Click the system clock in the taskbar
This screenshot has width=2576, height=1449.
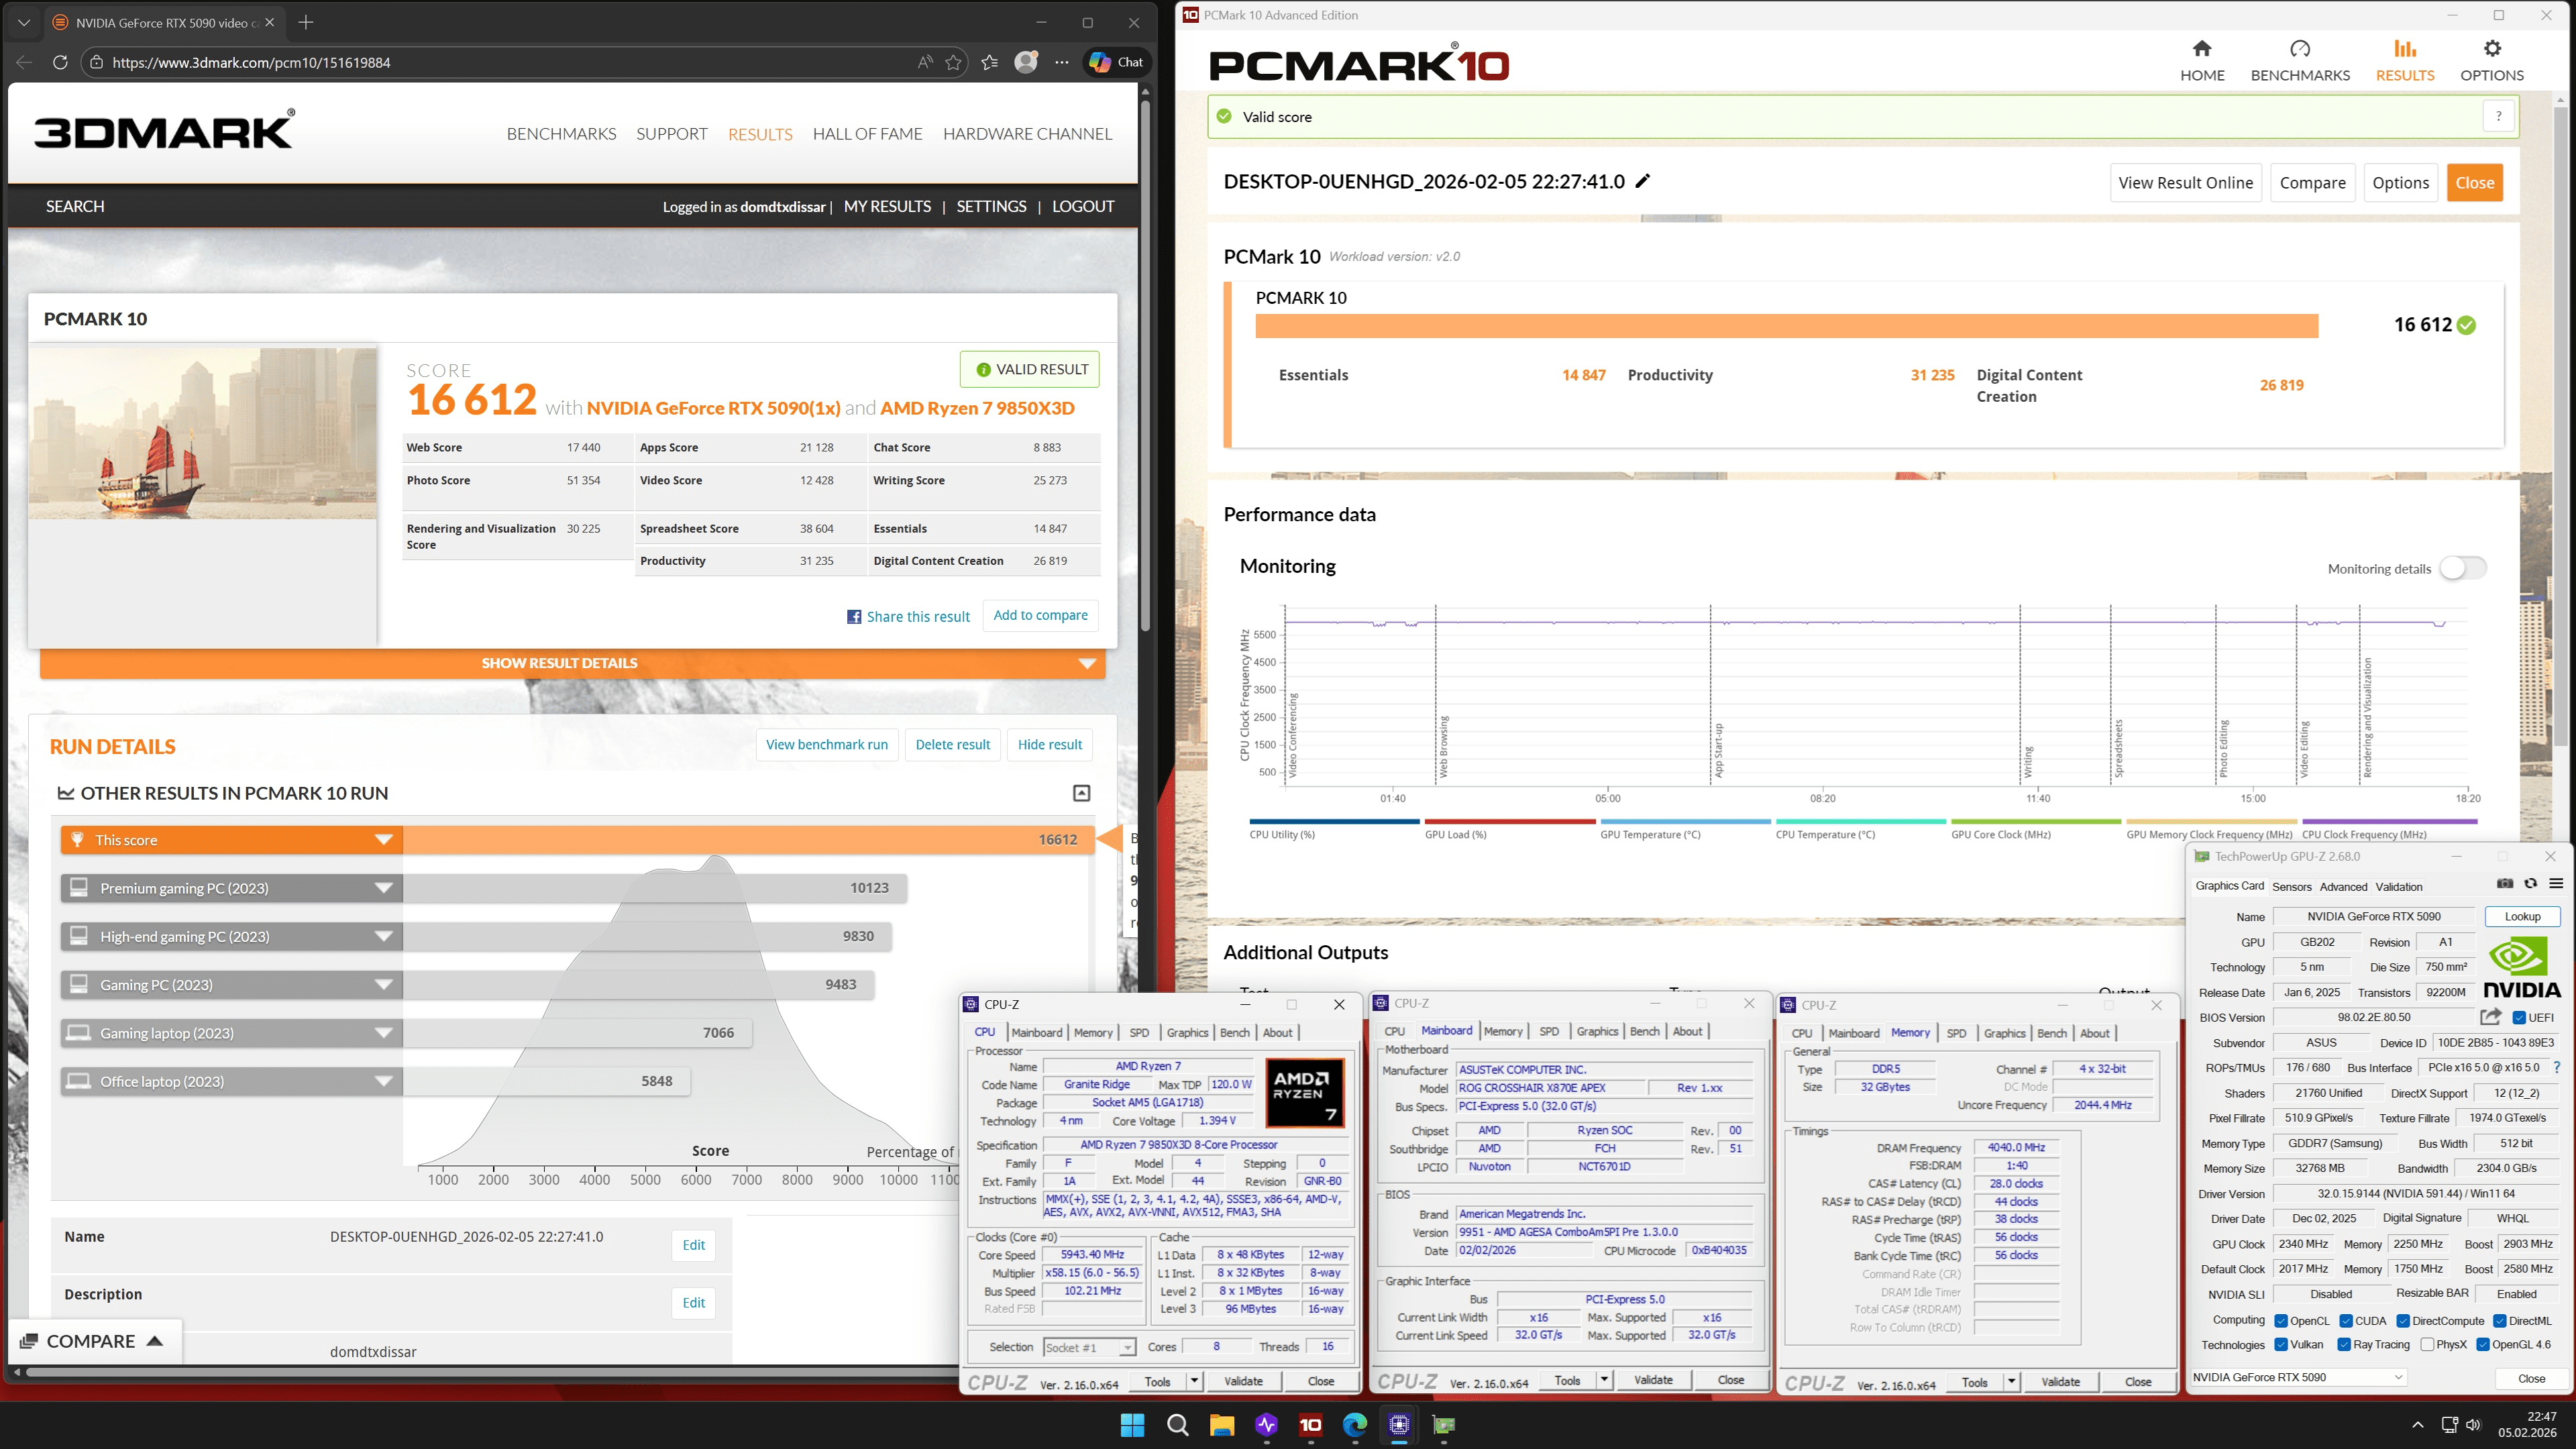coord(2527,1424)
